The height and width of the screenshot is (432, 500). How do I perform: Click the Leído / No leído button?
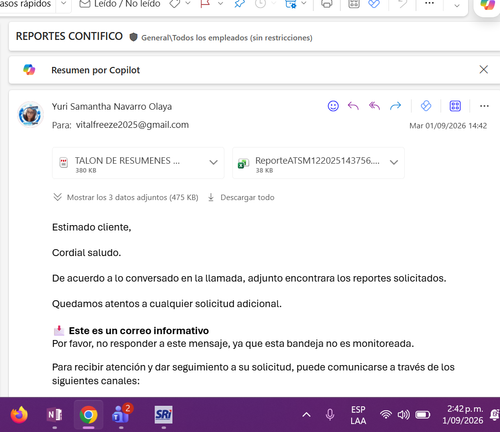[x=120, y=4]
